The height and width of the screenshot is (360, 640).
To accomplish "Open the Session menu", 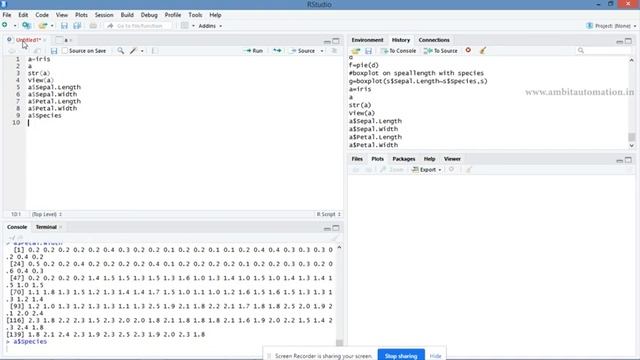I will [104, 15].
